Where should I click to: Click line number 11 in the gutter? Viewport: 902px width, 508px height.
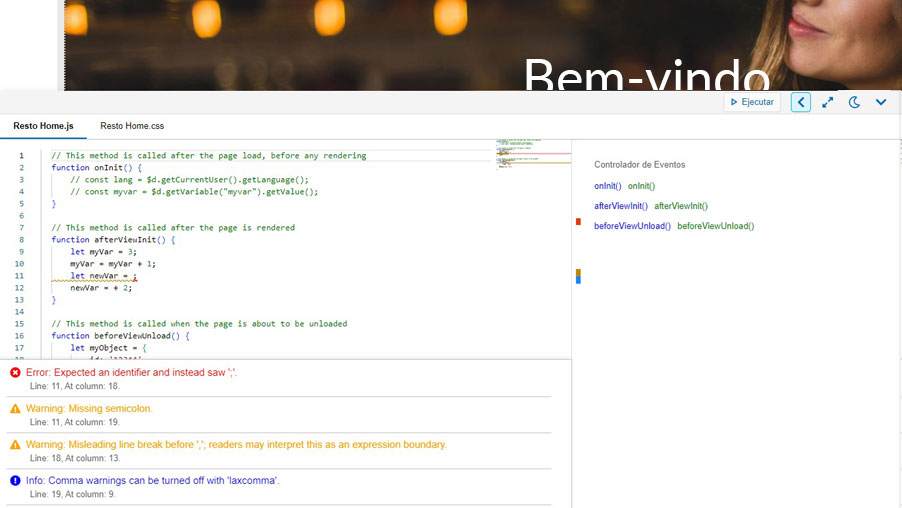[20, 276]
